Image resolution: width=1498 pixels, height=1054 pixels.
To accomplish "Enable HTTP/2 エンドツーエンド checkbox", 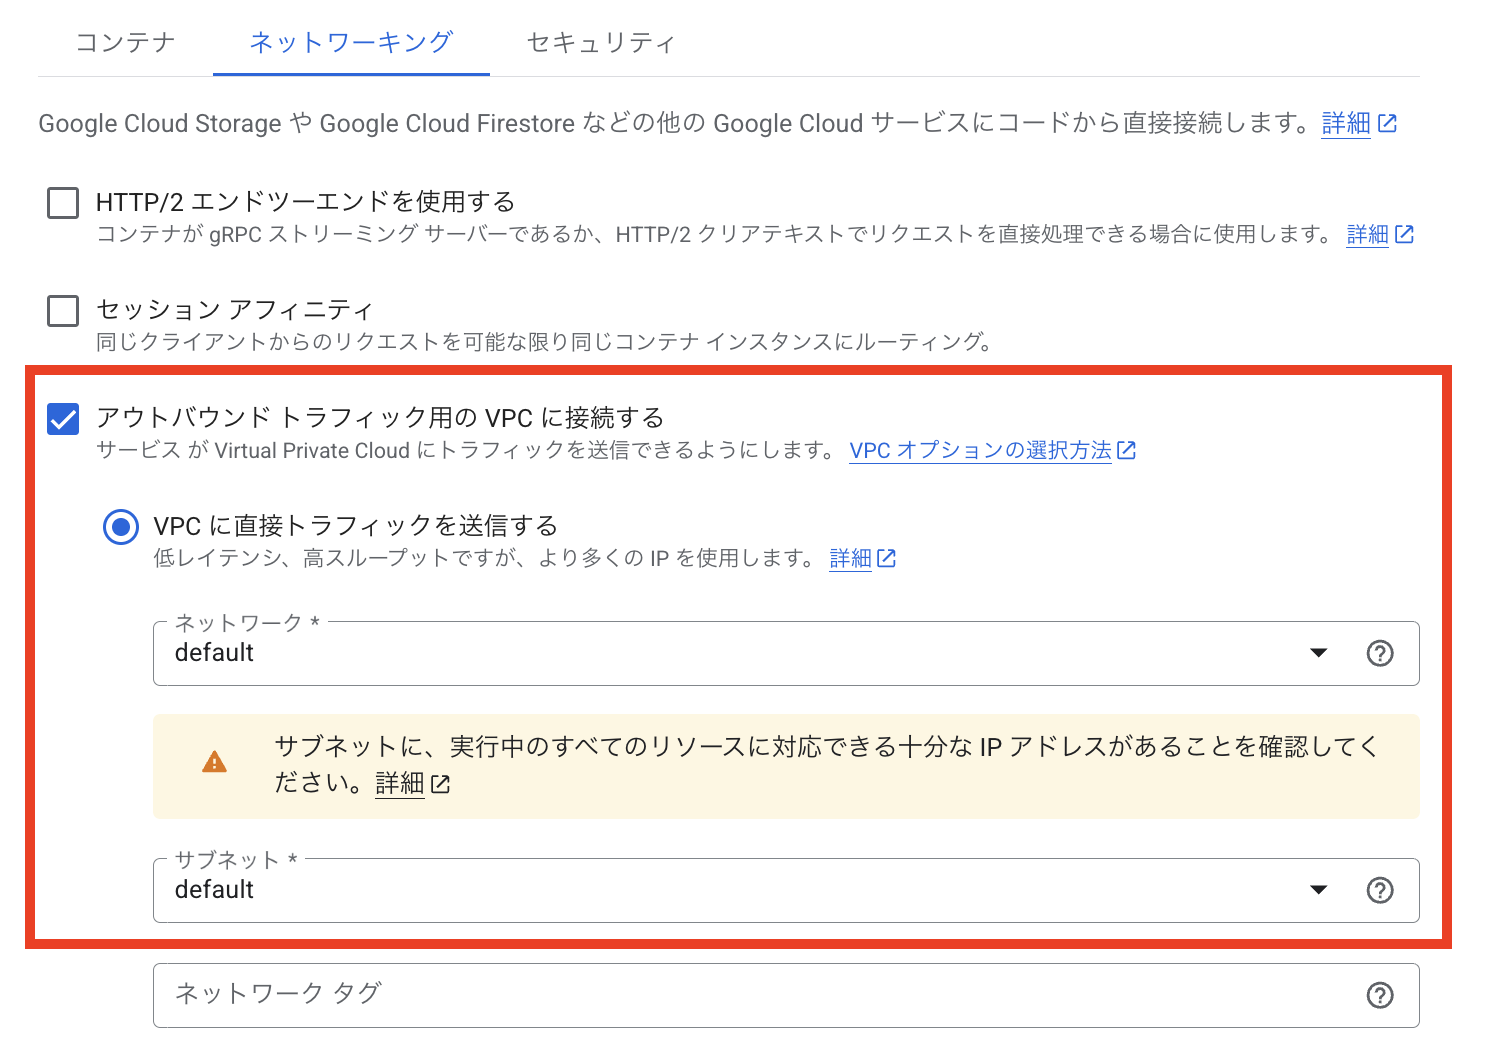I will coord(63,203).
